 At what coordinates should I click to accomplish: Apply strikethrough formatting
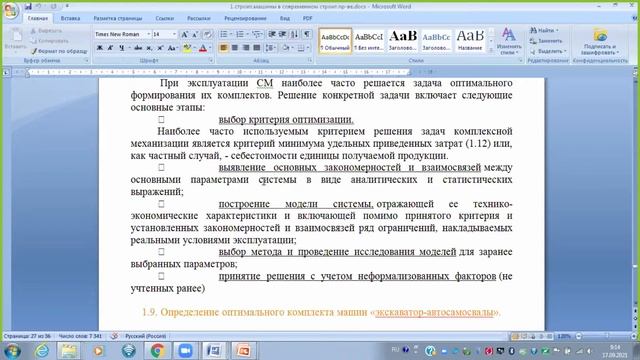(x=138, y=48)
